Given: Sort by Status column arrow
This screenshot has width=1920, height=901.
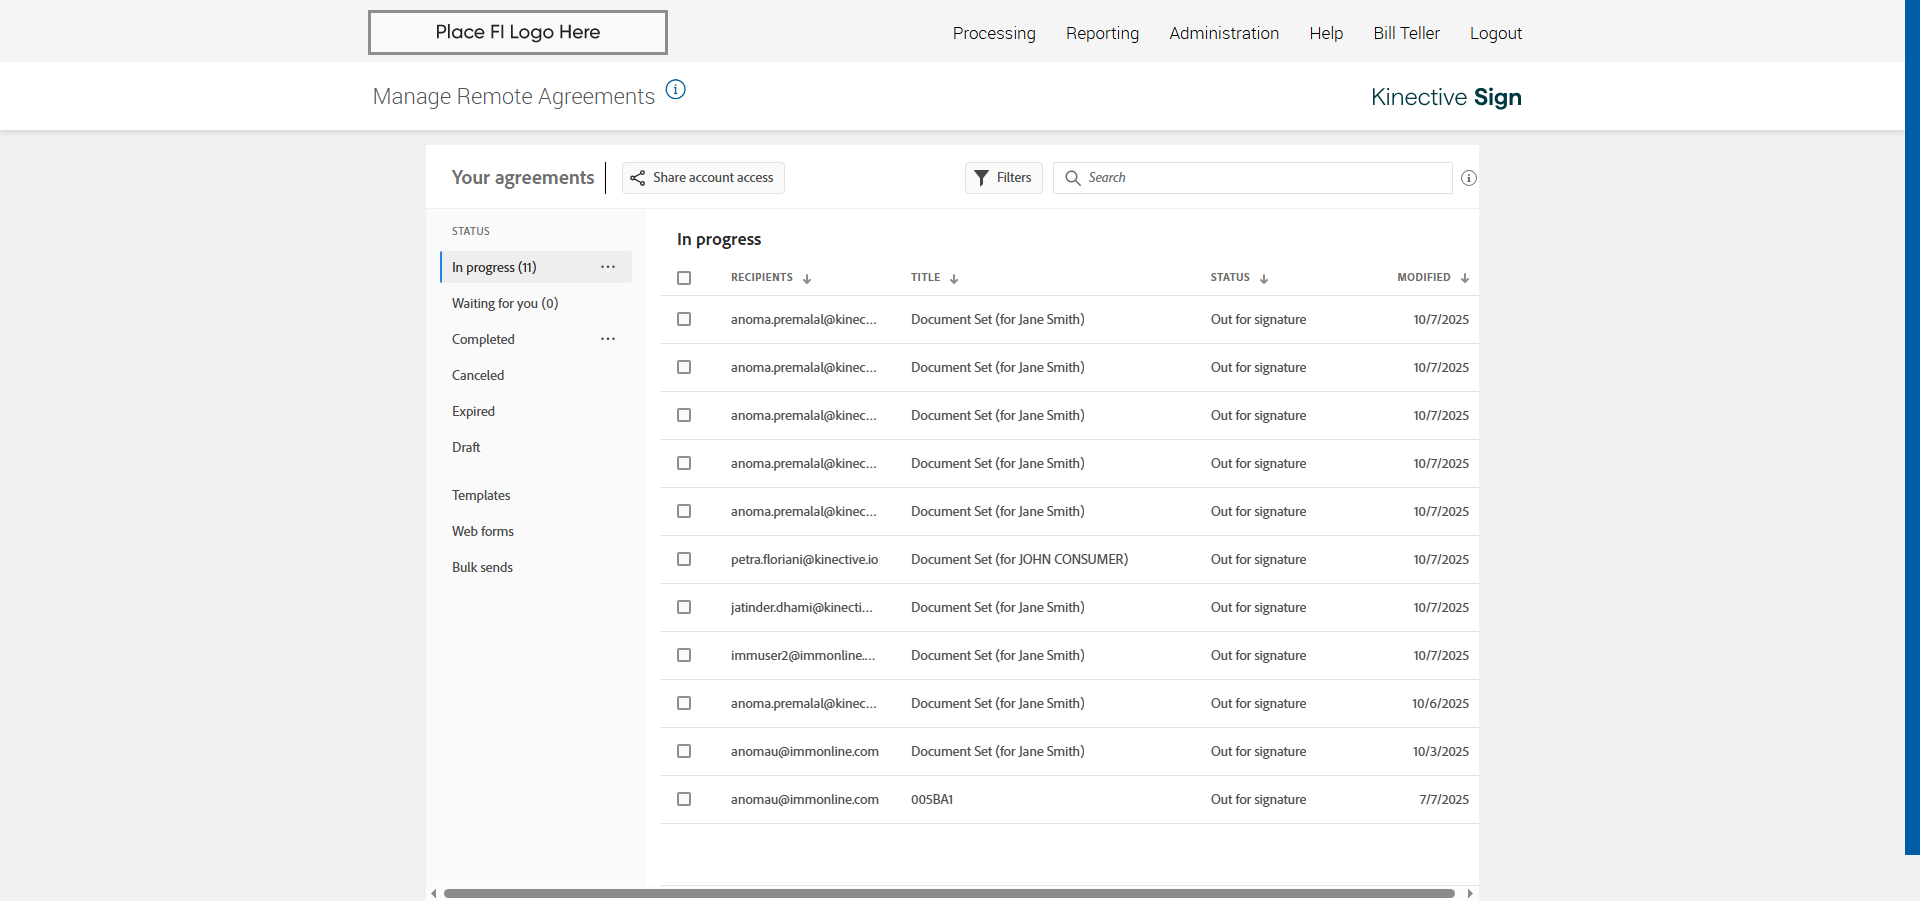Looking at the screenshot, I should 1264,279.
